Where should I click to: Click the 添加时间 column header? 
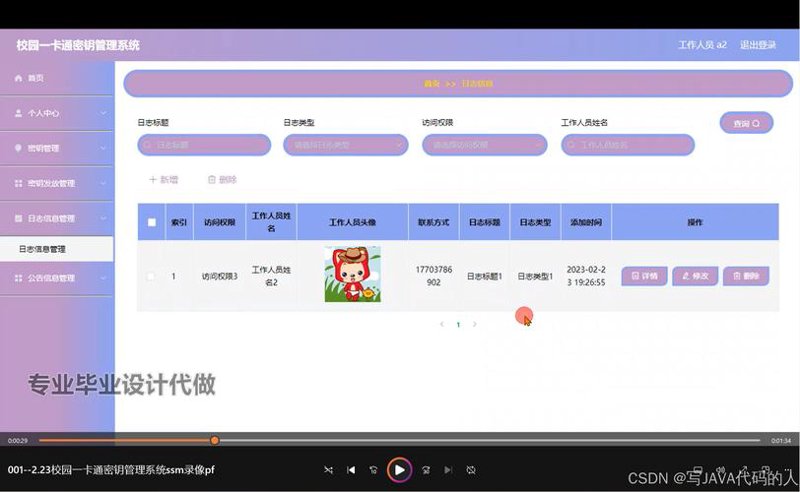click(586, 223)
